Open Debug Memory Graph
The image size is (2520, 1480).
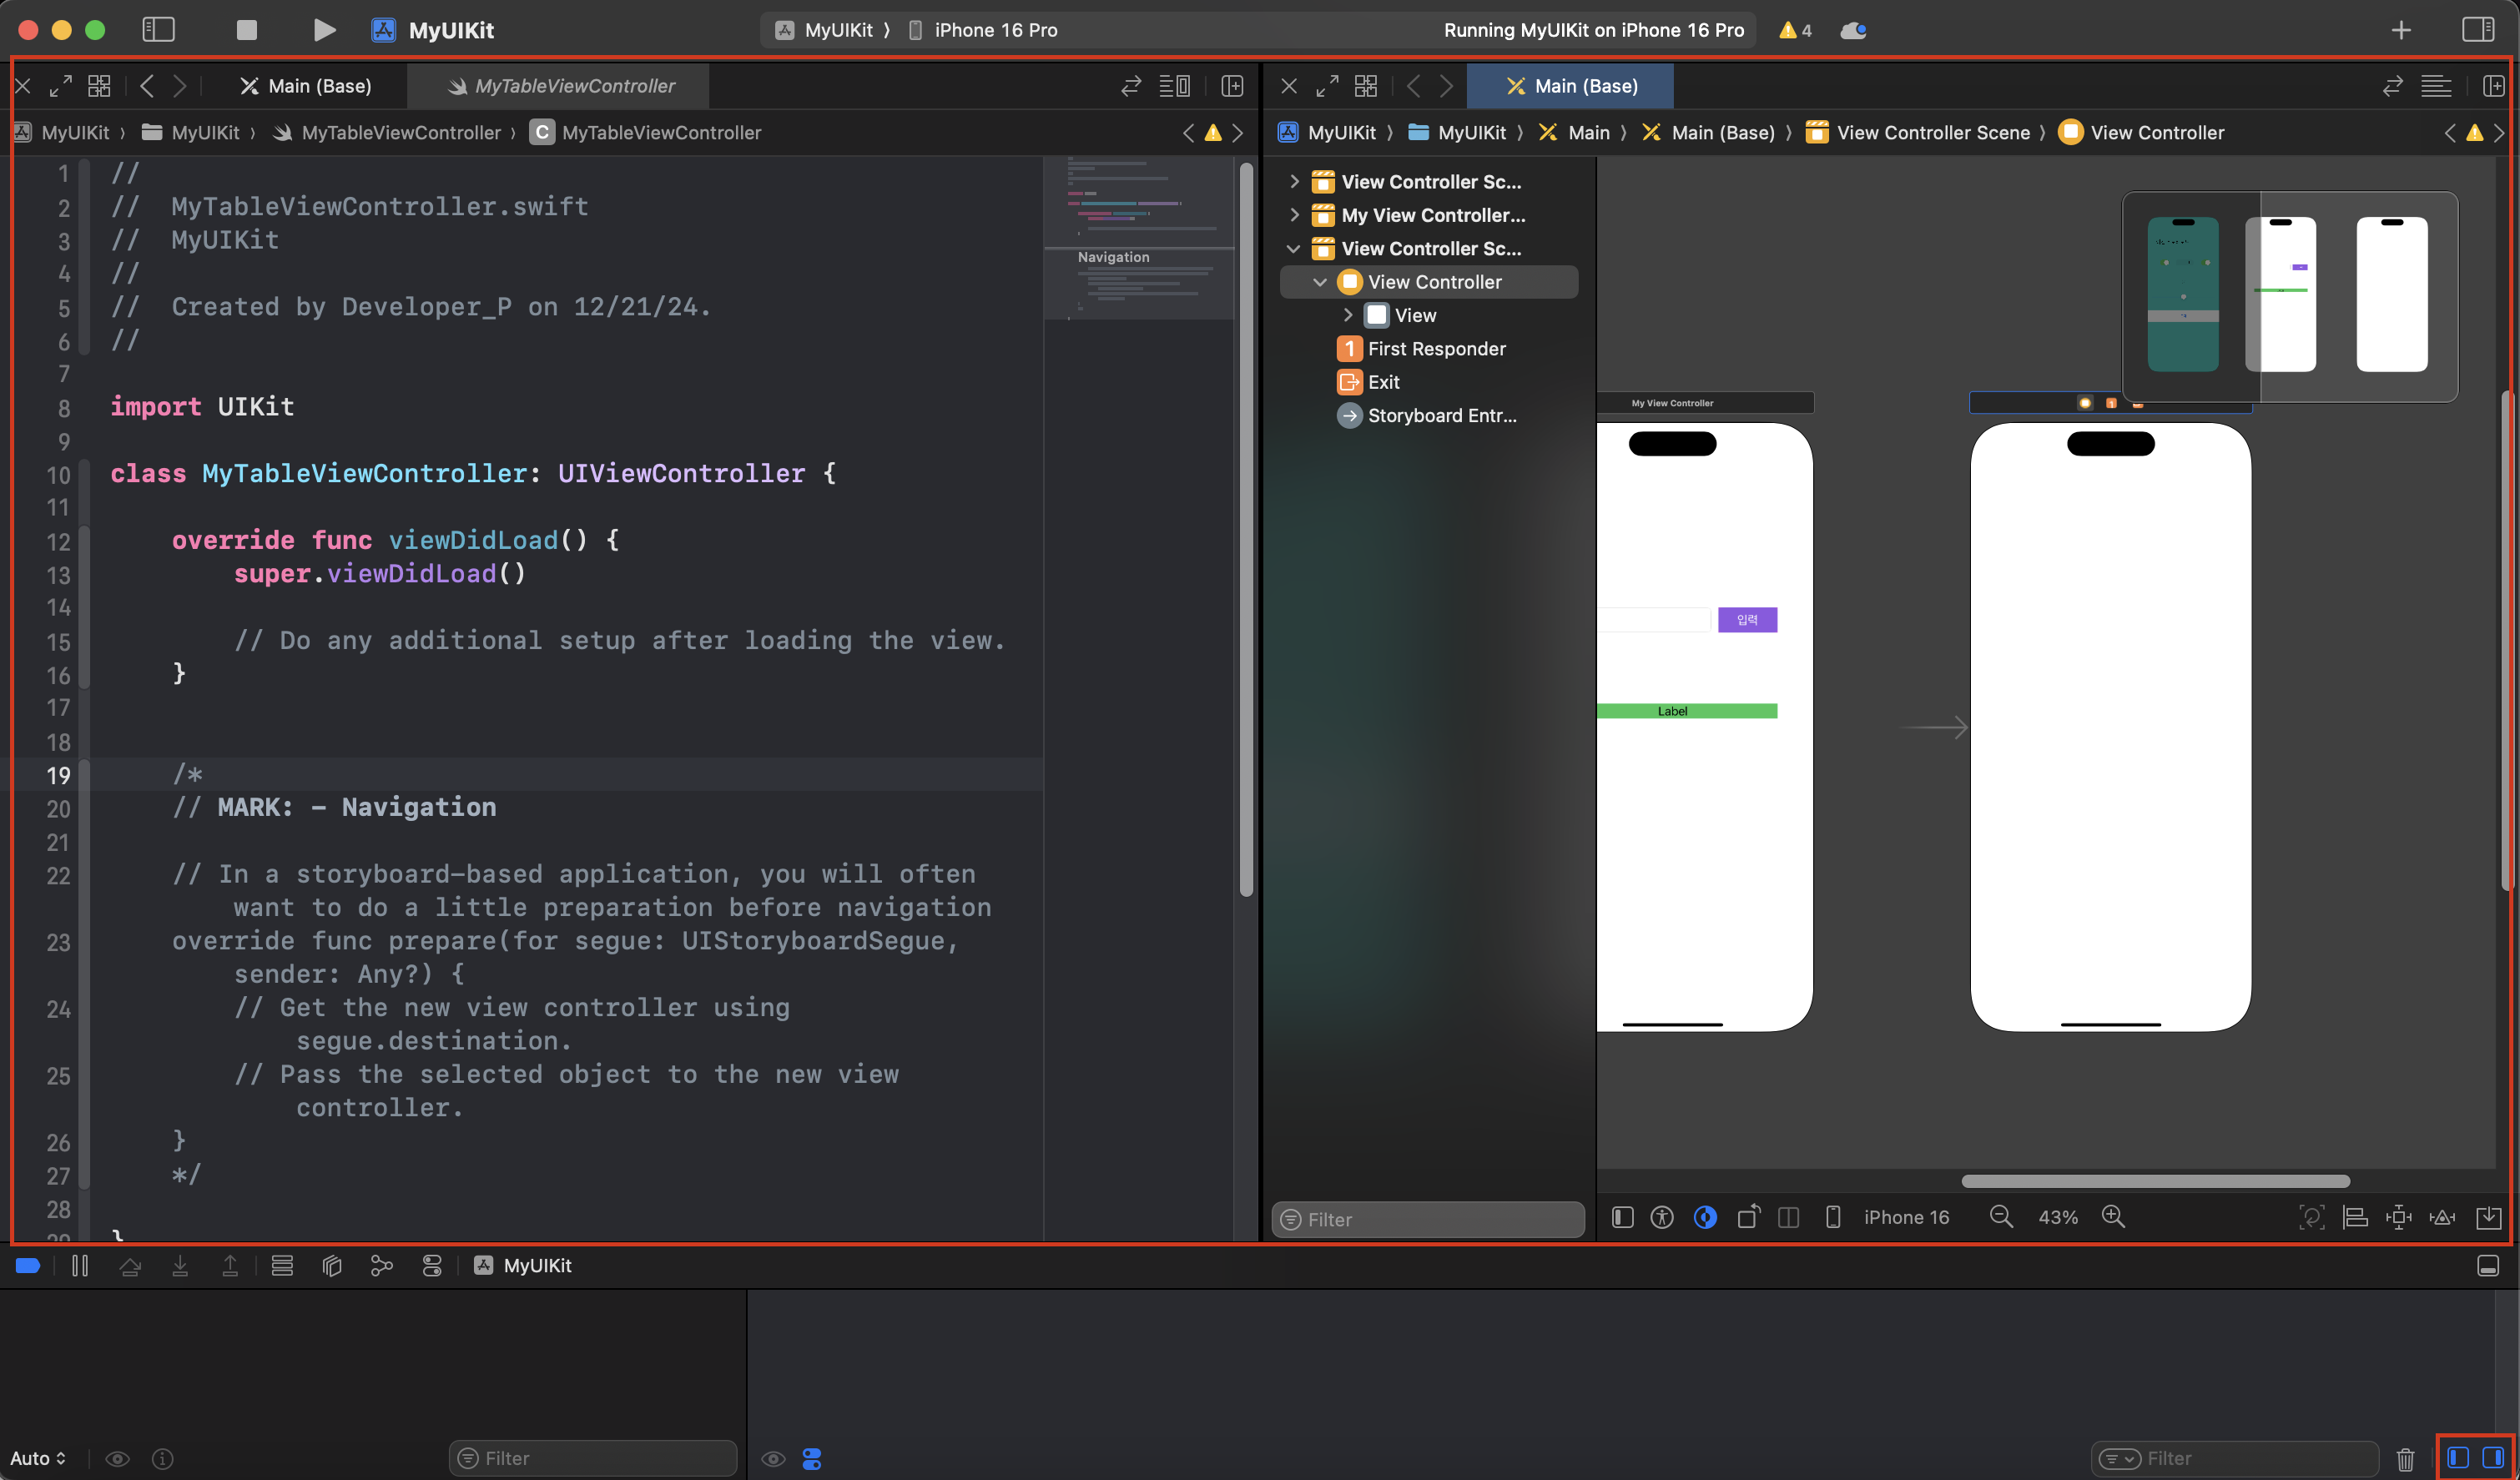381,1266
